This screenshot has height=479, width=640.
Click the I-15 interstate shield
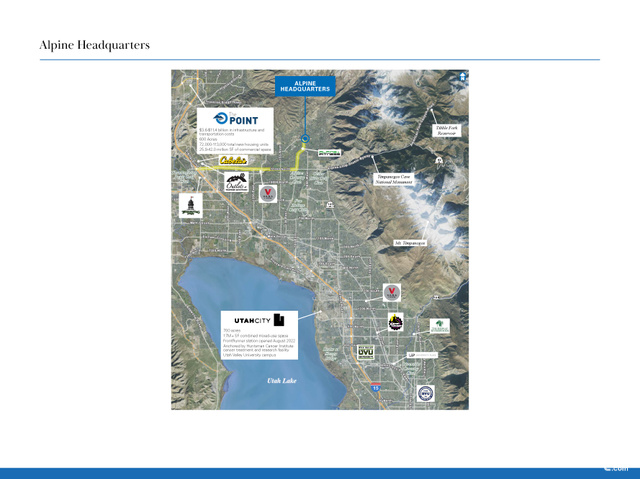[376, 387]
